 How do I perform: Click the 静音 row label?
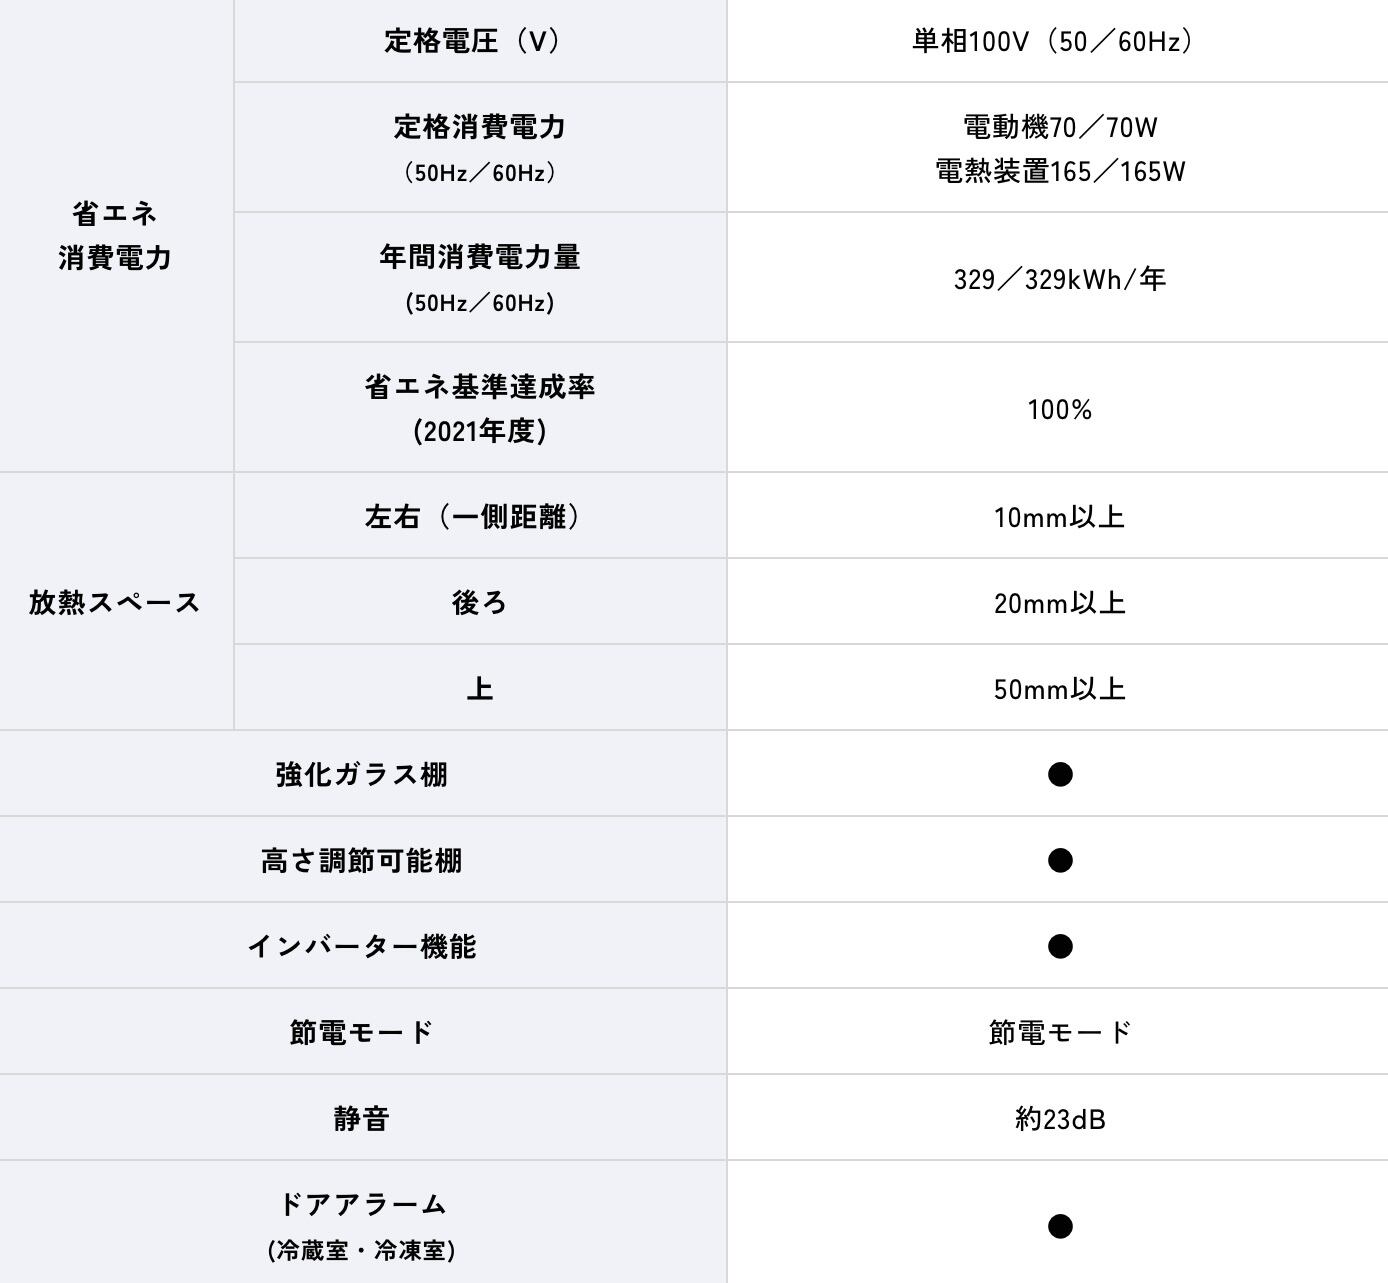coord(362,1118)
